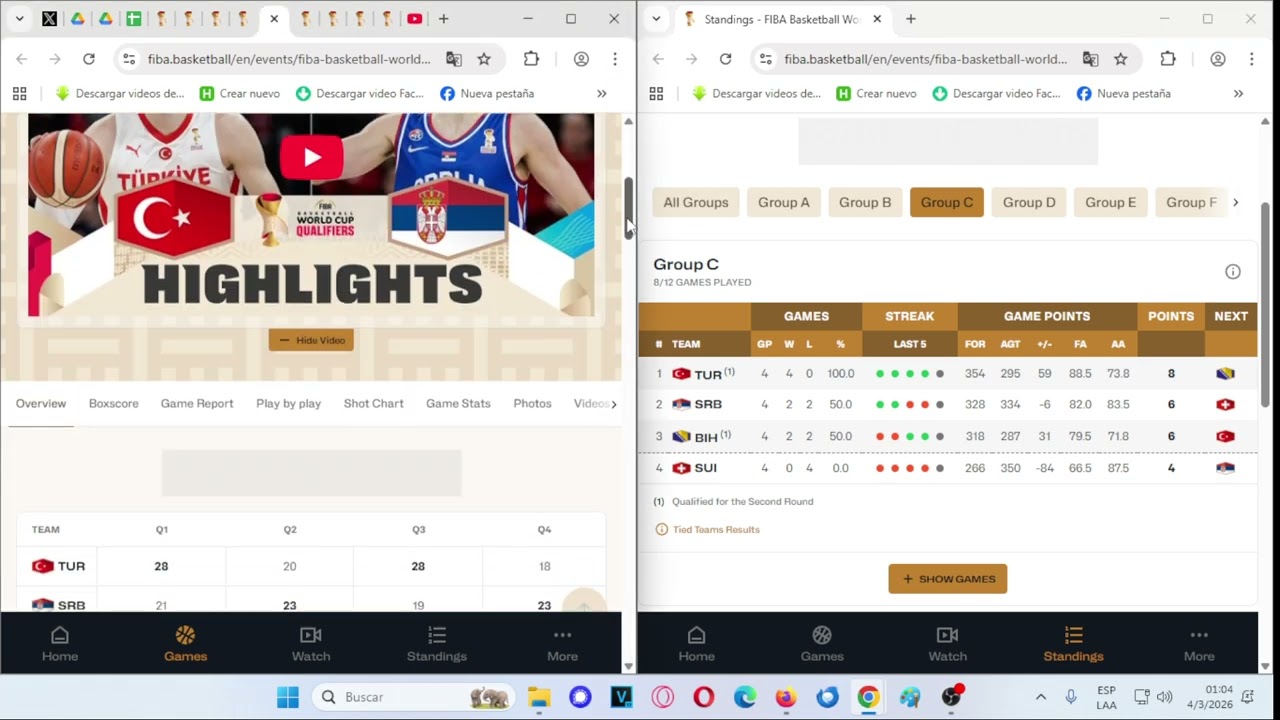This screenshot has height=720, width=1280.
Task: Open new tab in right window
Action: [x=911, y=19]
